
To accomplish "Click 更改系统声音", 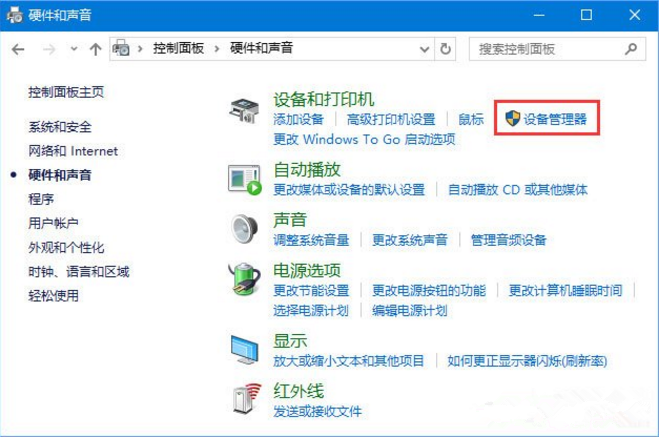I will tap(410, 240).
